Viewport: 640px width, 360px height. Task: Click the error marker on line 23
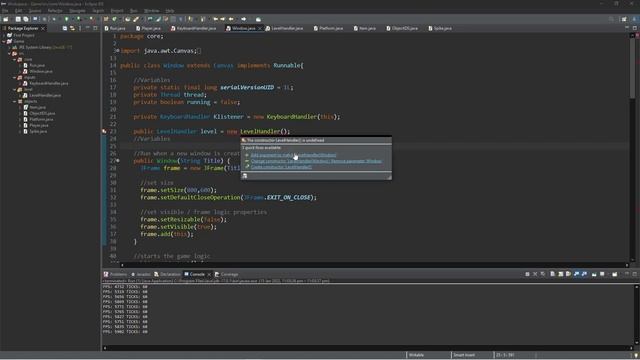[104, 131]
